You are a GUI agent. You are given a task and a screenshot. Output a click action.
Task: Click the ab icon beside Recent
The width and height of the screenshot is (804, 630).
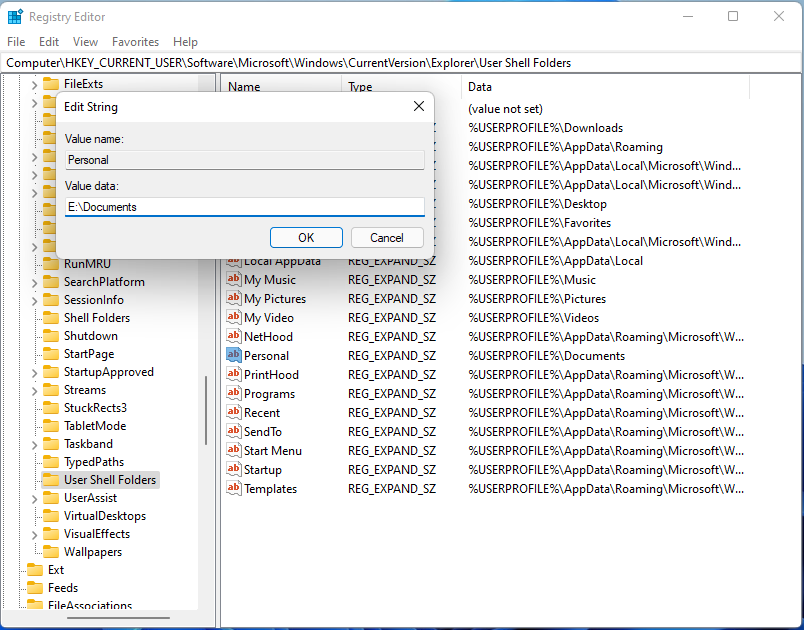pos(234,413)
